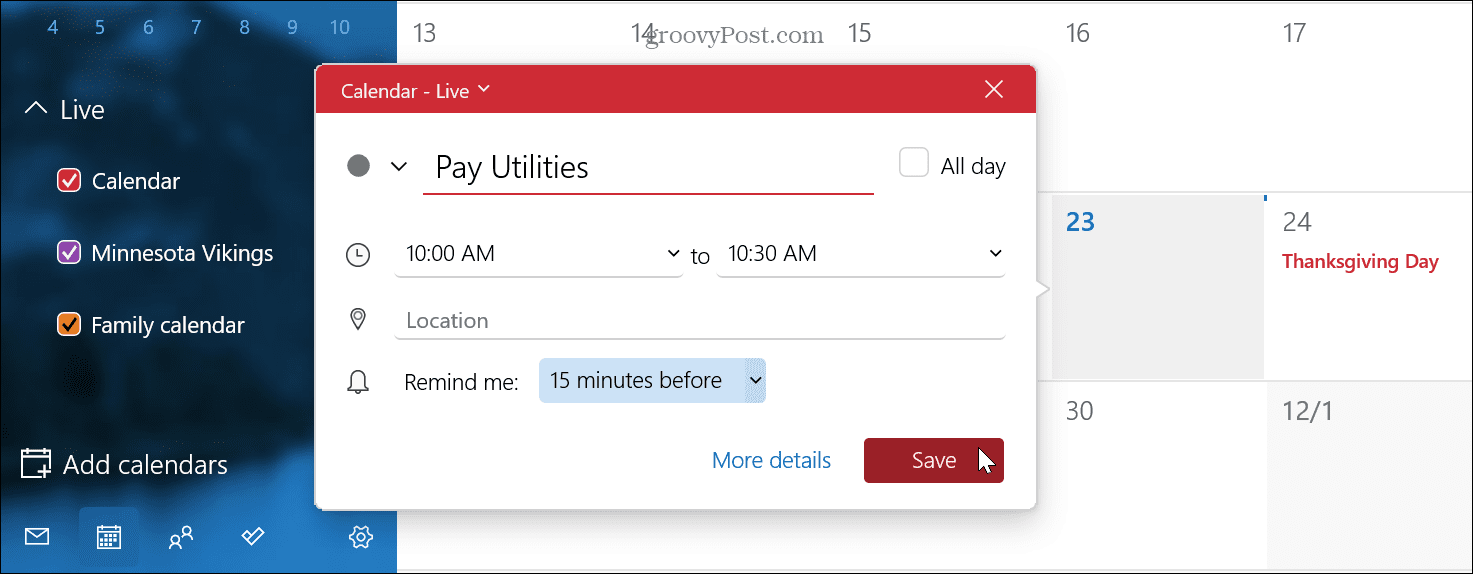Open the 10:30 AM end time dropdown
This screenshot has height=574, width=1473.
coord(860,254)
